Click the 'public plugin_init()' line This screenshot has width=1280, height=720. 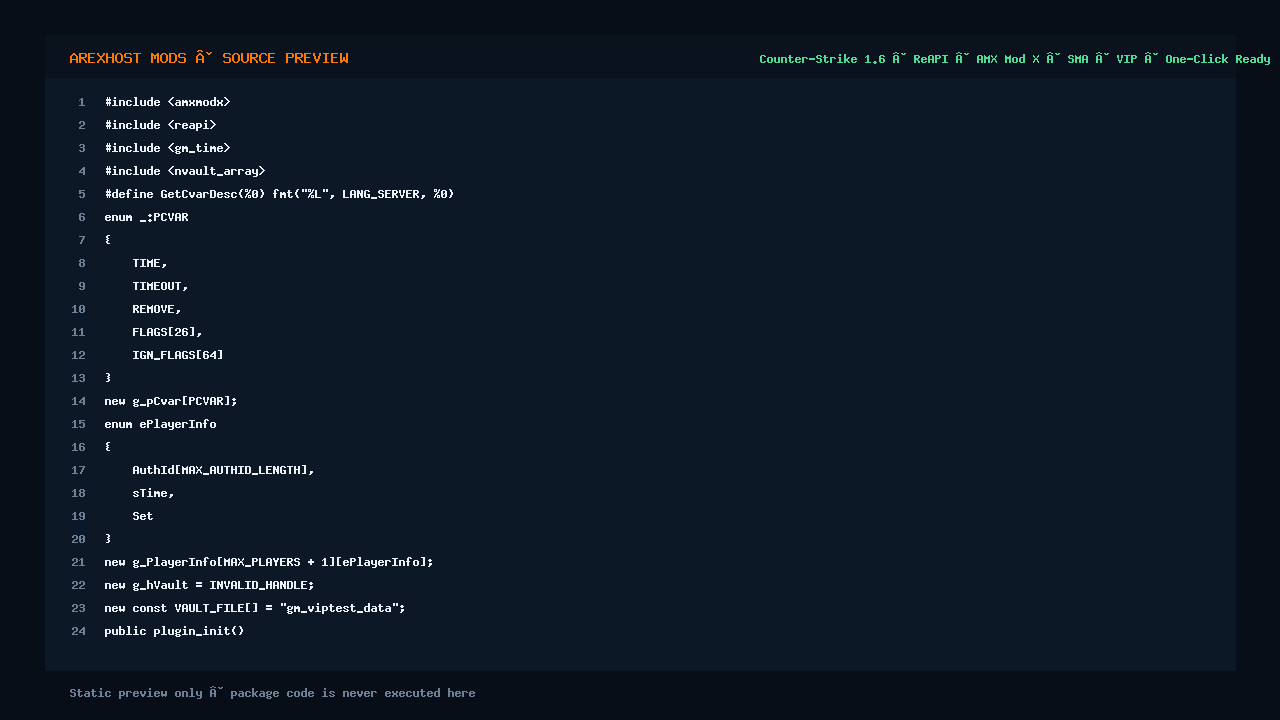(x=174, y=631)
